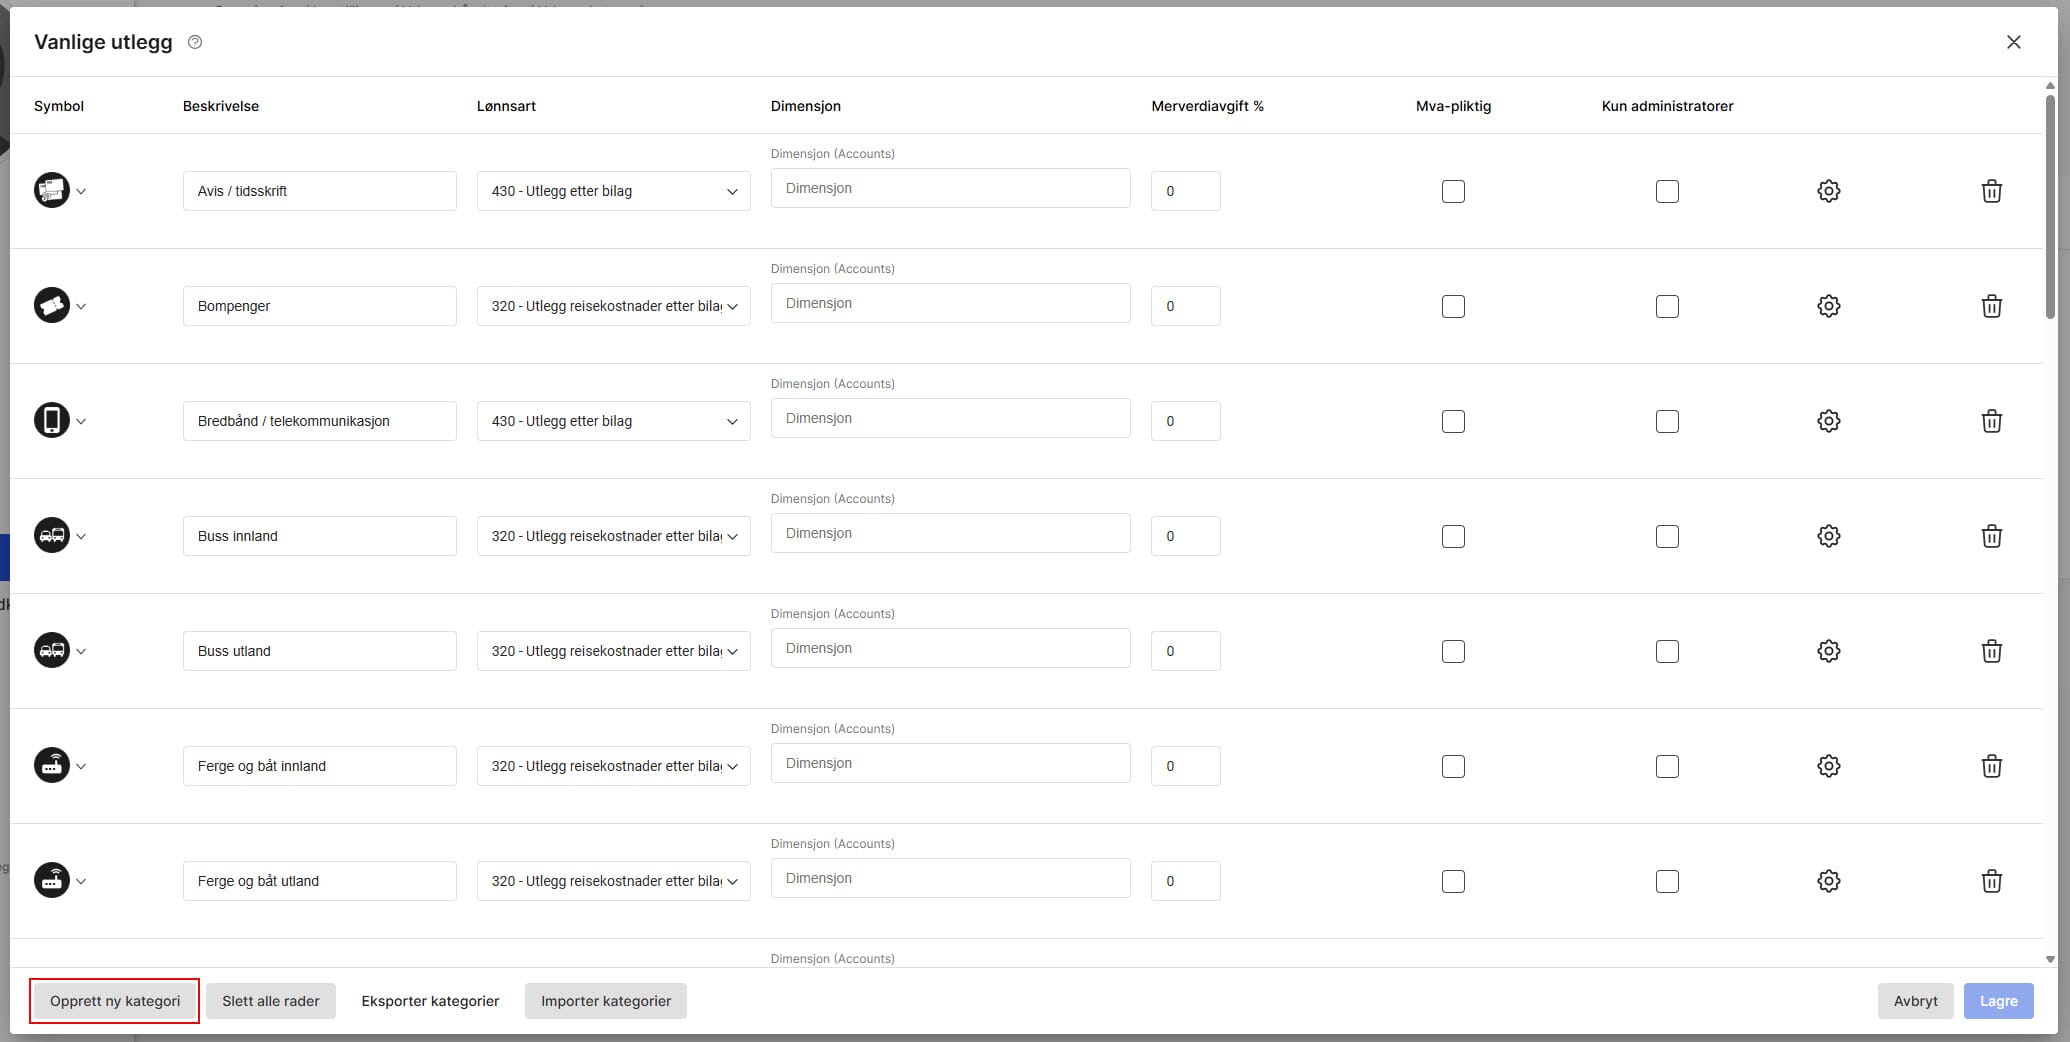Click the newspaper symbol icon for Avis row

pos(52,191)
